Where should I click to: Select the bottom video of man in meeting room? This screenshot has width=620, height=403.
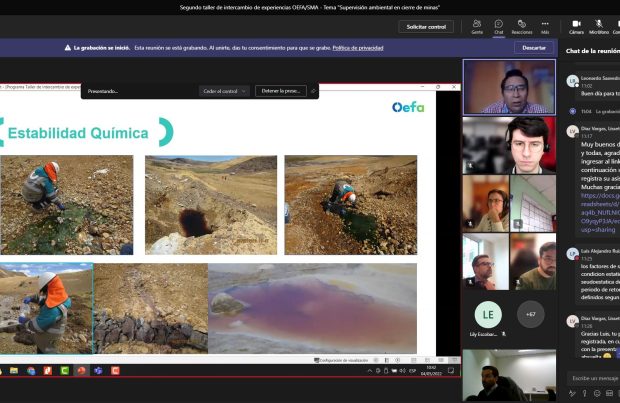(x=509, y=375)
